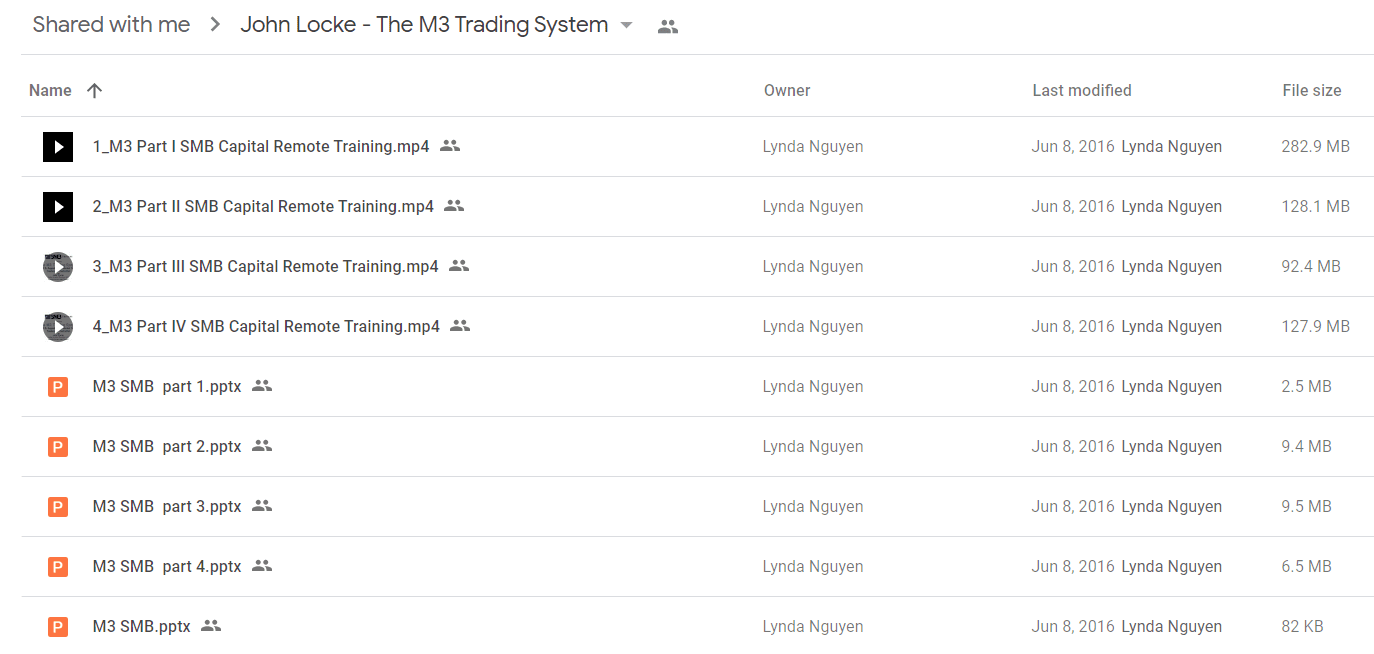The image size is (1374, 654).
Task: Toggle sort direction arrow next to Name
Action: click(95, 91)
